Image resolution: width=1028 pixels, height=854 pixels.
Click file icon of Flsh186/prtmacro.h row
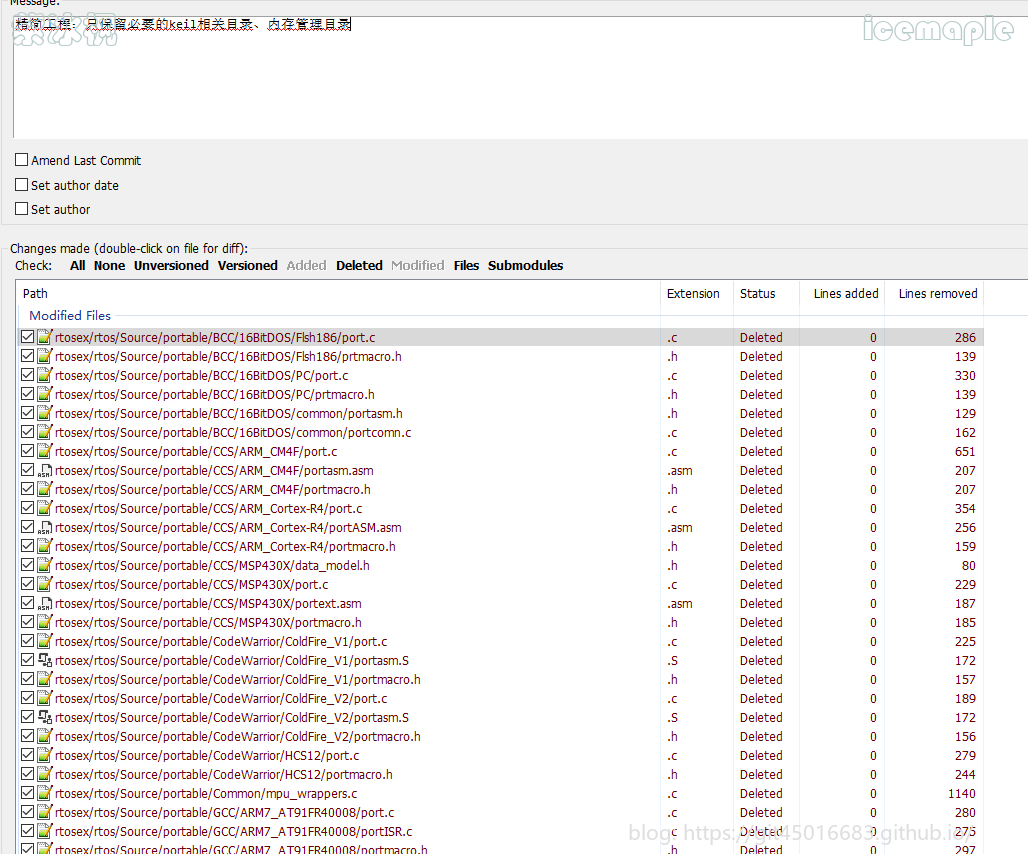pyautogui.click(x=45, y=357)
